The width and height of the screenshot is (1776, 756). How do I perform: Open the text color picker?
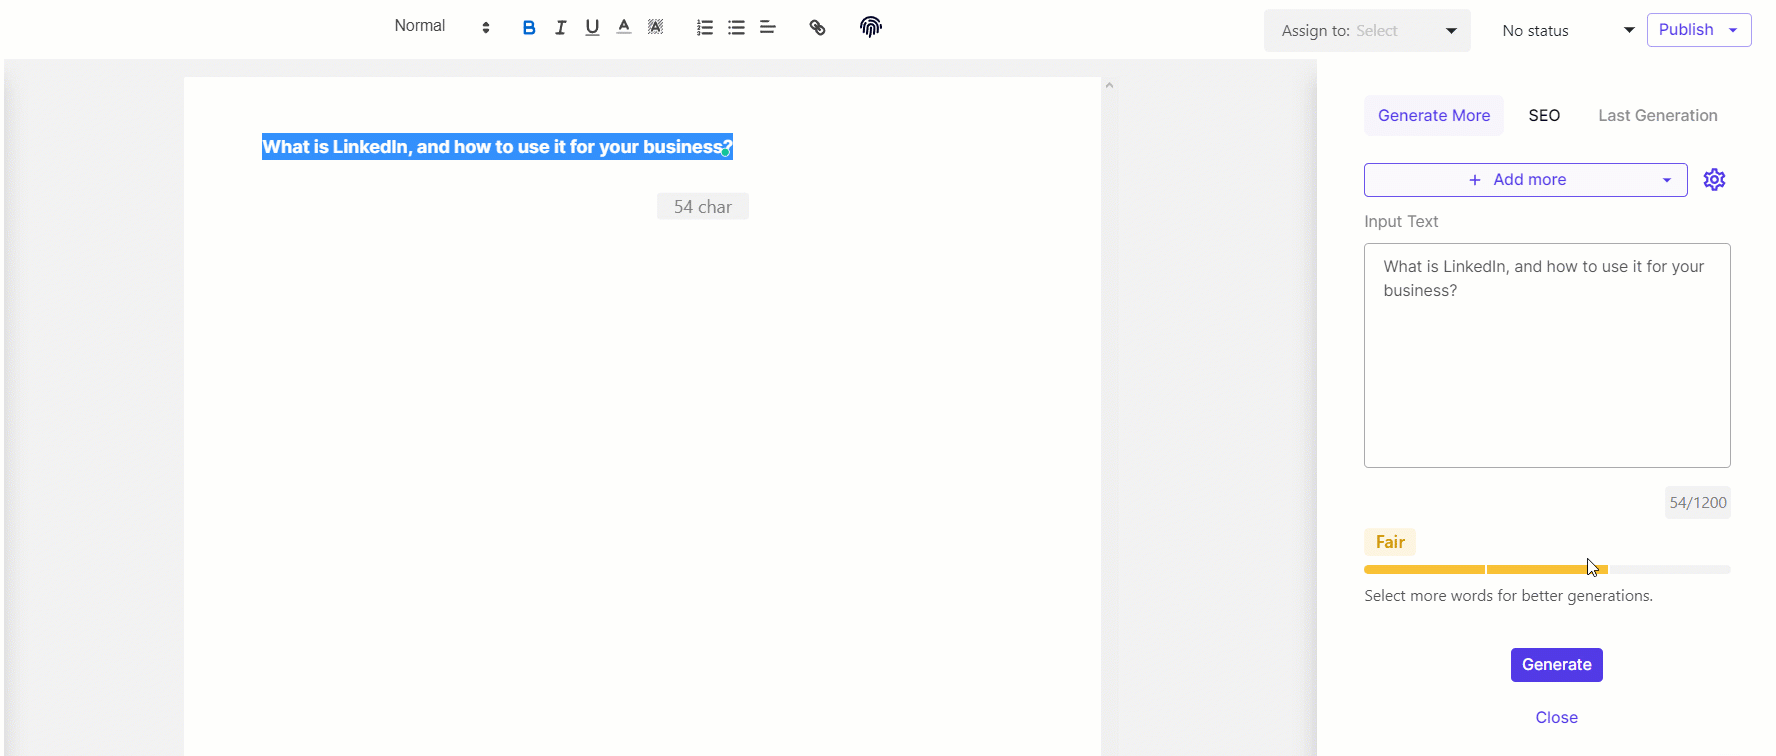click(x=624, y=27)
